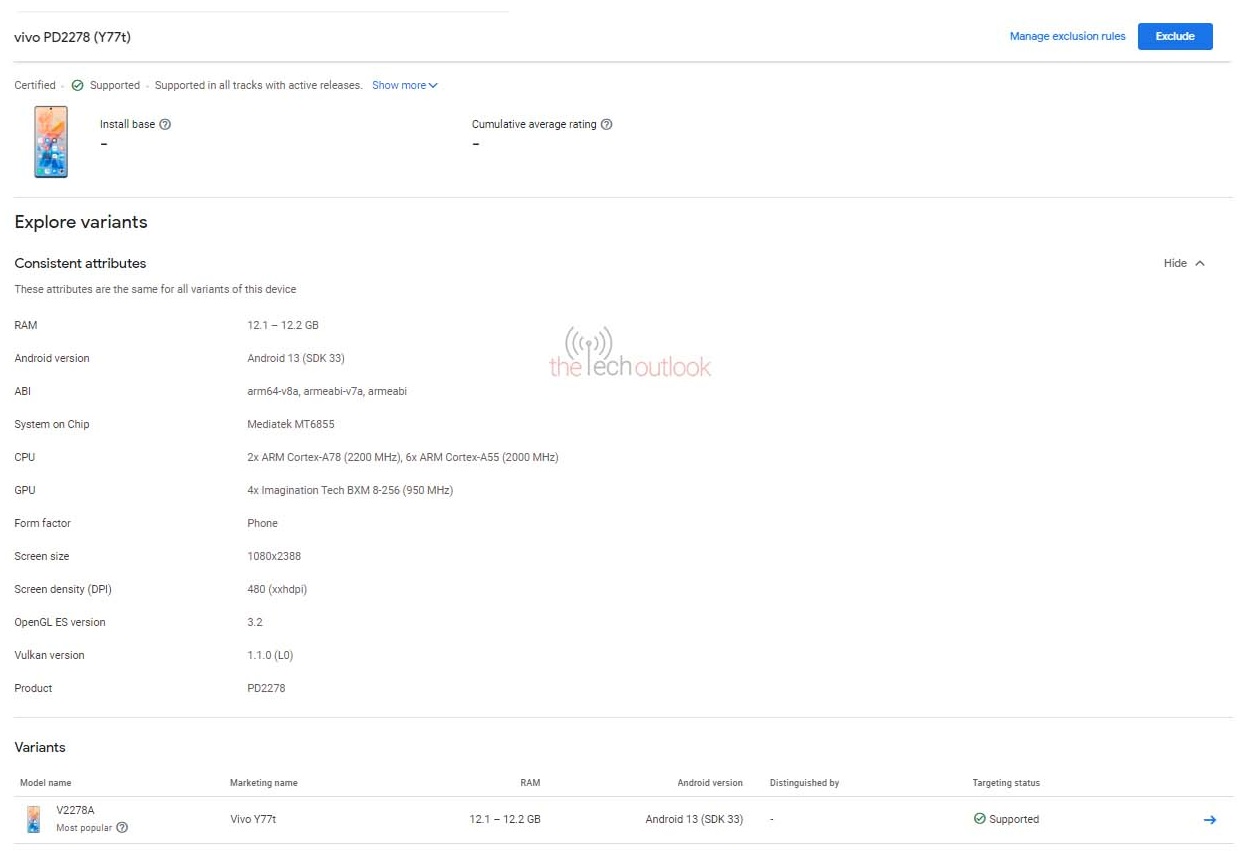Open V2278A variant details with the arrow icon
This screenshot has height=851, width=1244.
coord(1209,820)
